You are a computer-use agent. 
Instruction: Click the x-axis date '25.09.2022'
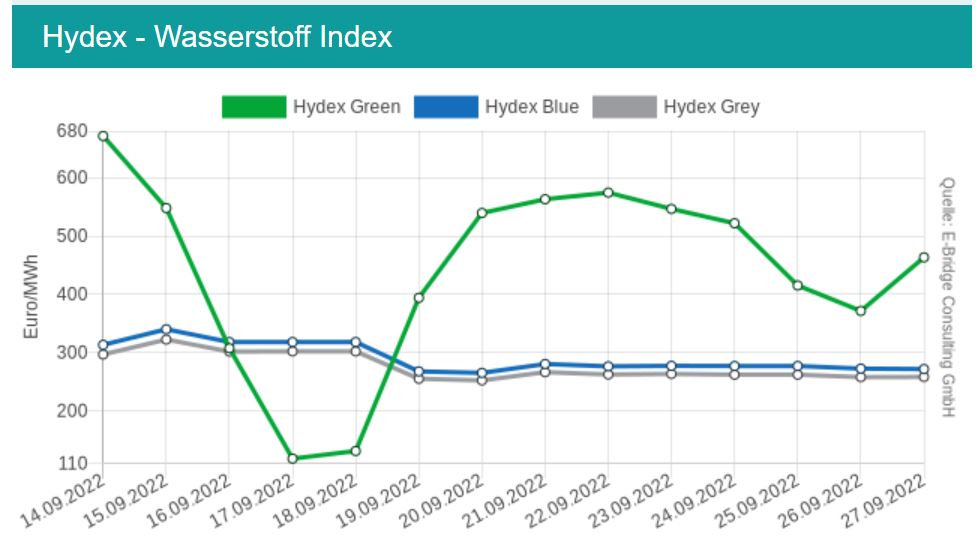(x=757, y=501)
